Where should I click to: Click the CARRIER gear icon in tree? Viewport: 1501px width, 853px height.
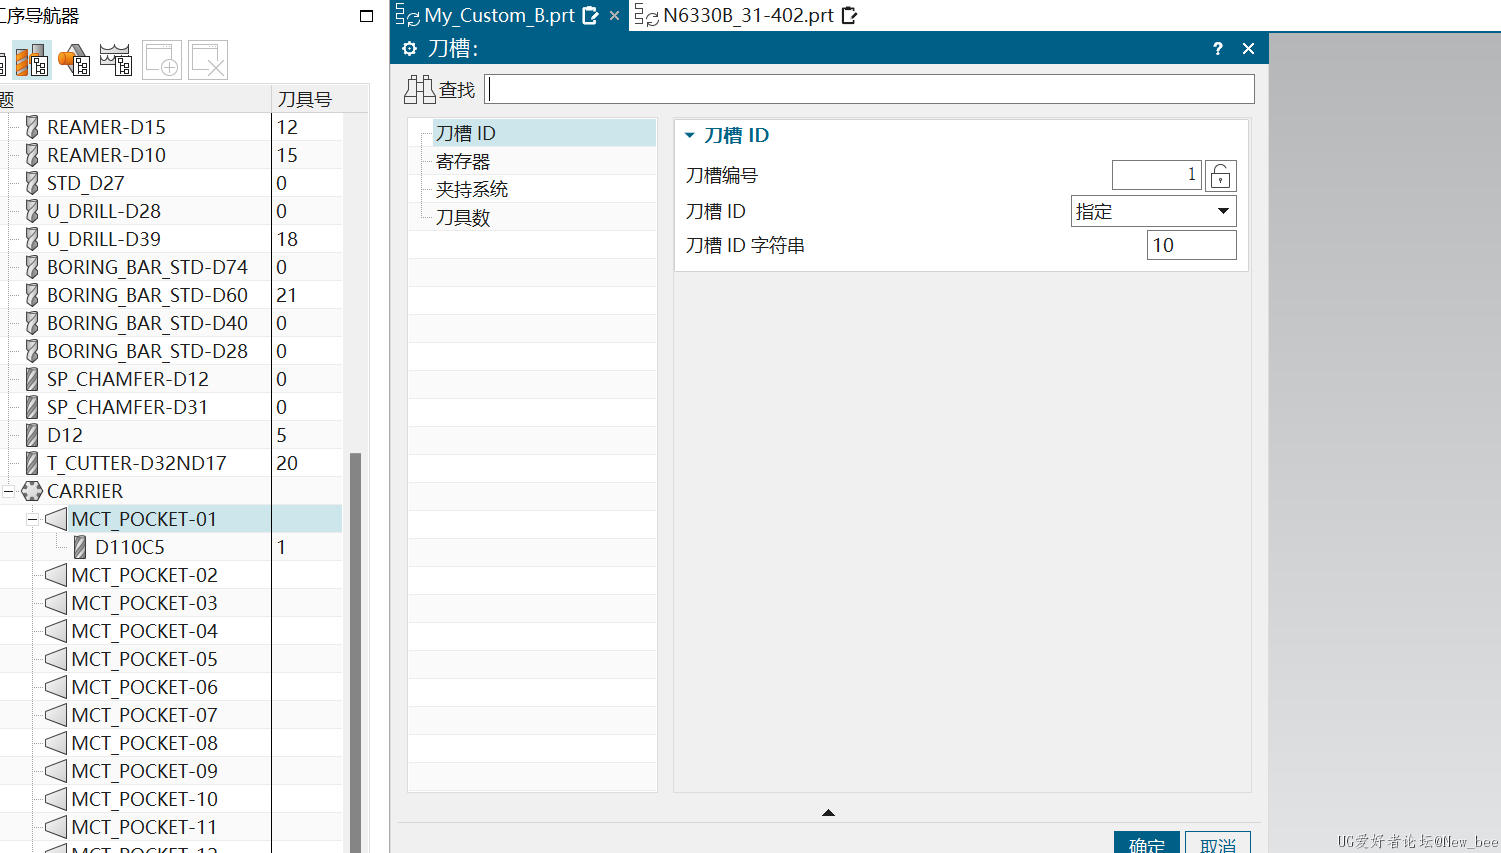pos(32,491)
